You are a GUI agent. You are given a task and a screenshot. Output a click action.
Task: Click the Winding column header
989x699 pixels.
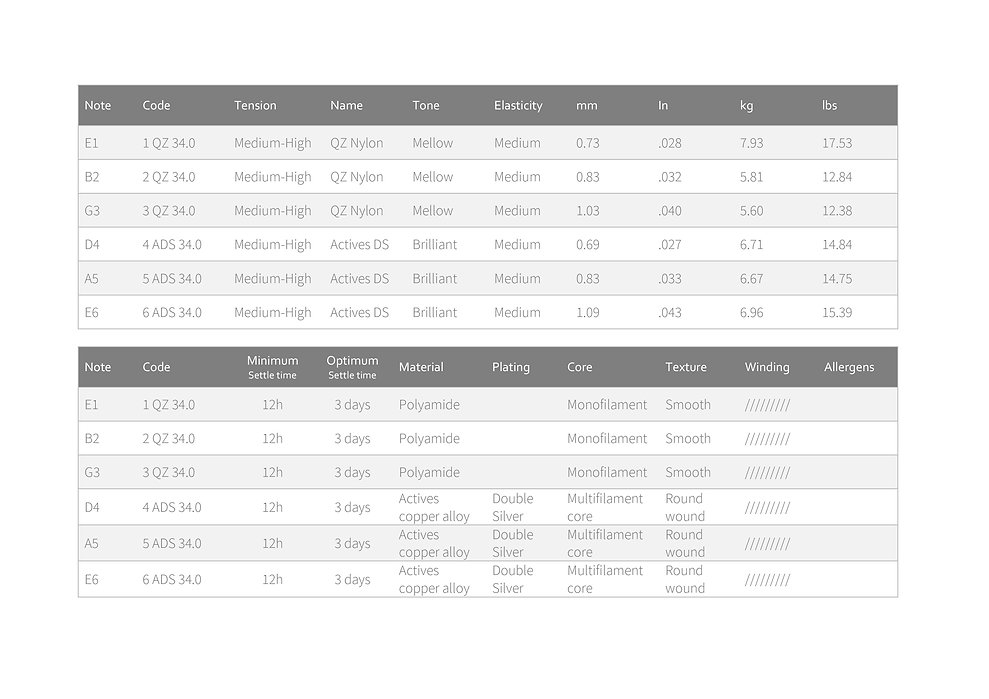(x=766, y=367)
